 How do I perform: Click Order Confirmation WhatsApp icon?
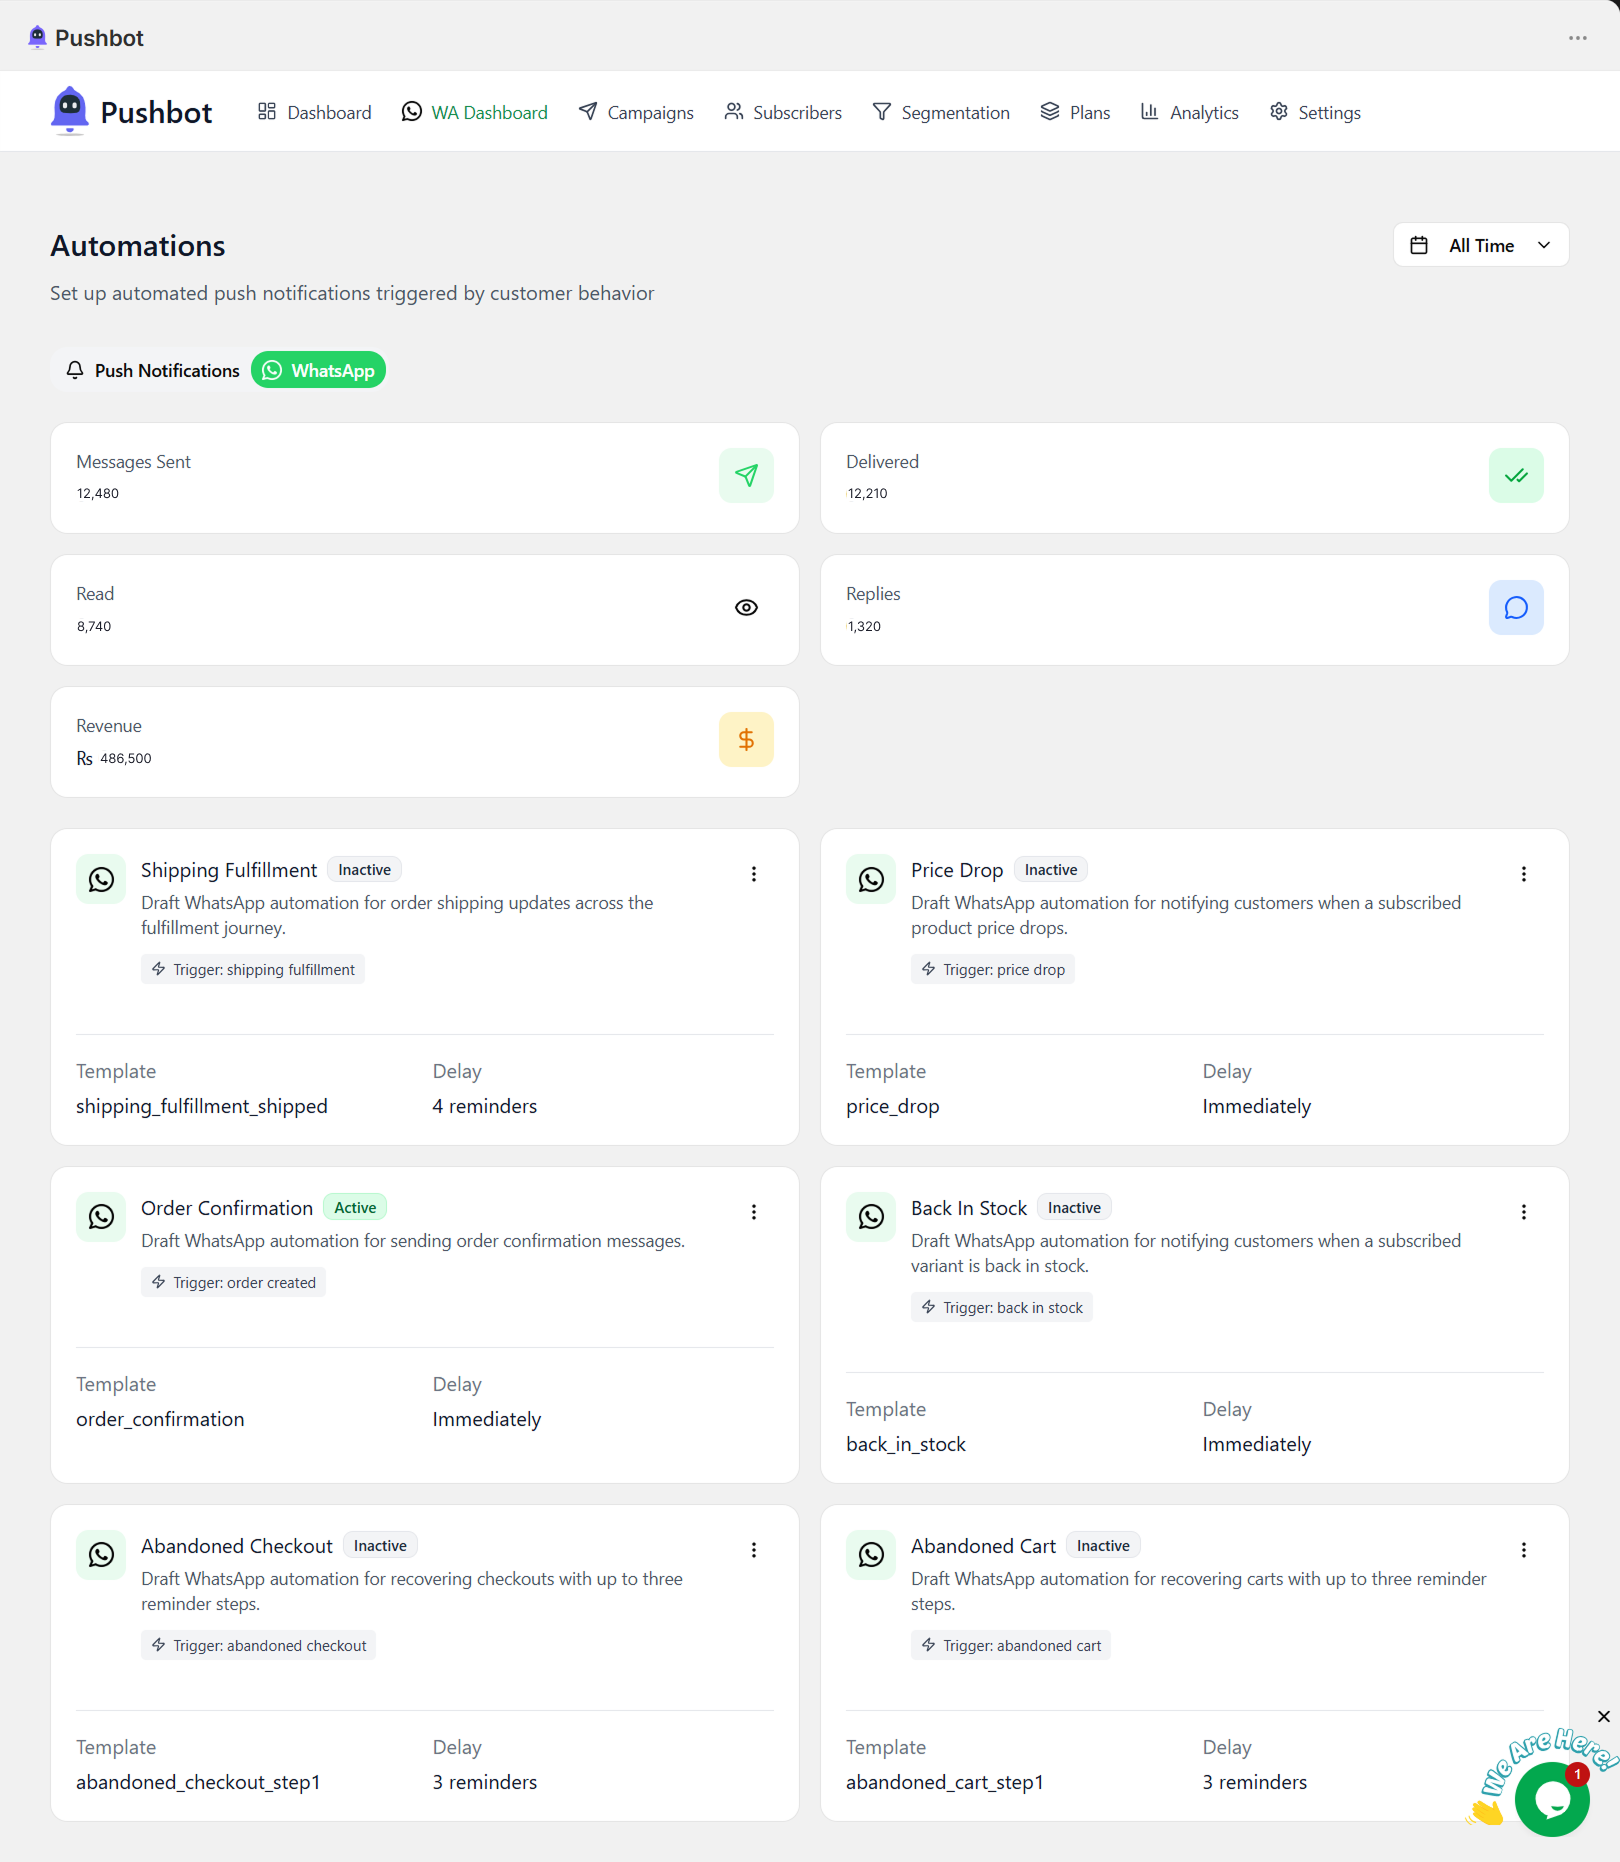(x=101, y=1217)
